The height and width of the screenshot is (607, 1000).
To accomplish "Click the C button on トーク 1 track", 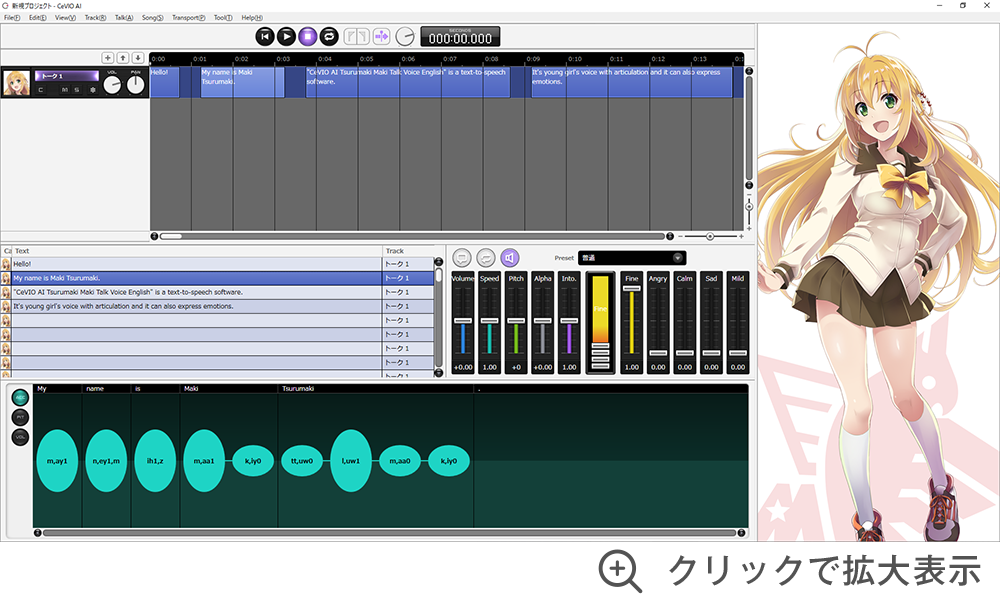I will coord(41,90).
